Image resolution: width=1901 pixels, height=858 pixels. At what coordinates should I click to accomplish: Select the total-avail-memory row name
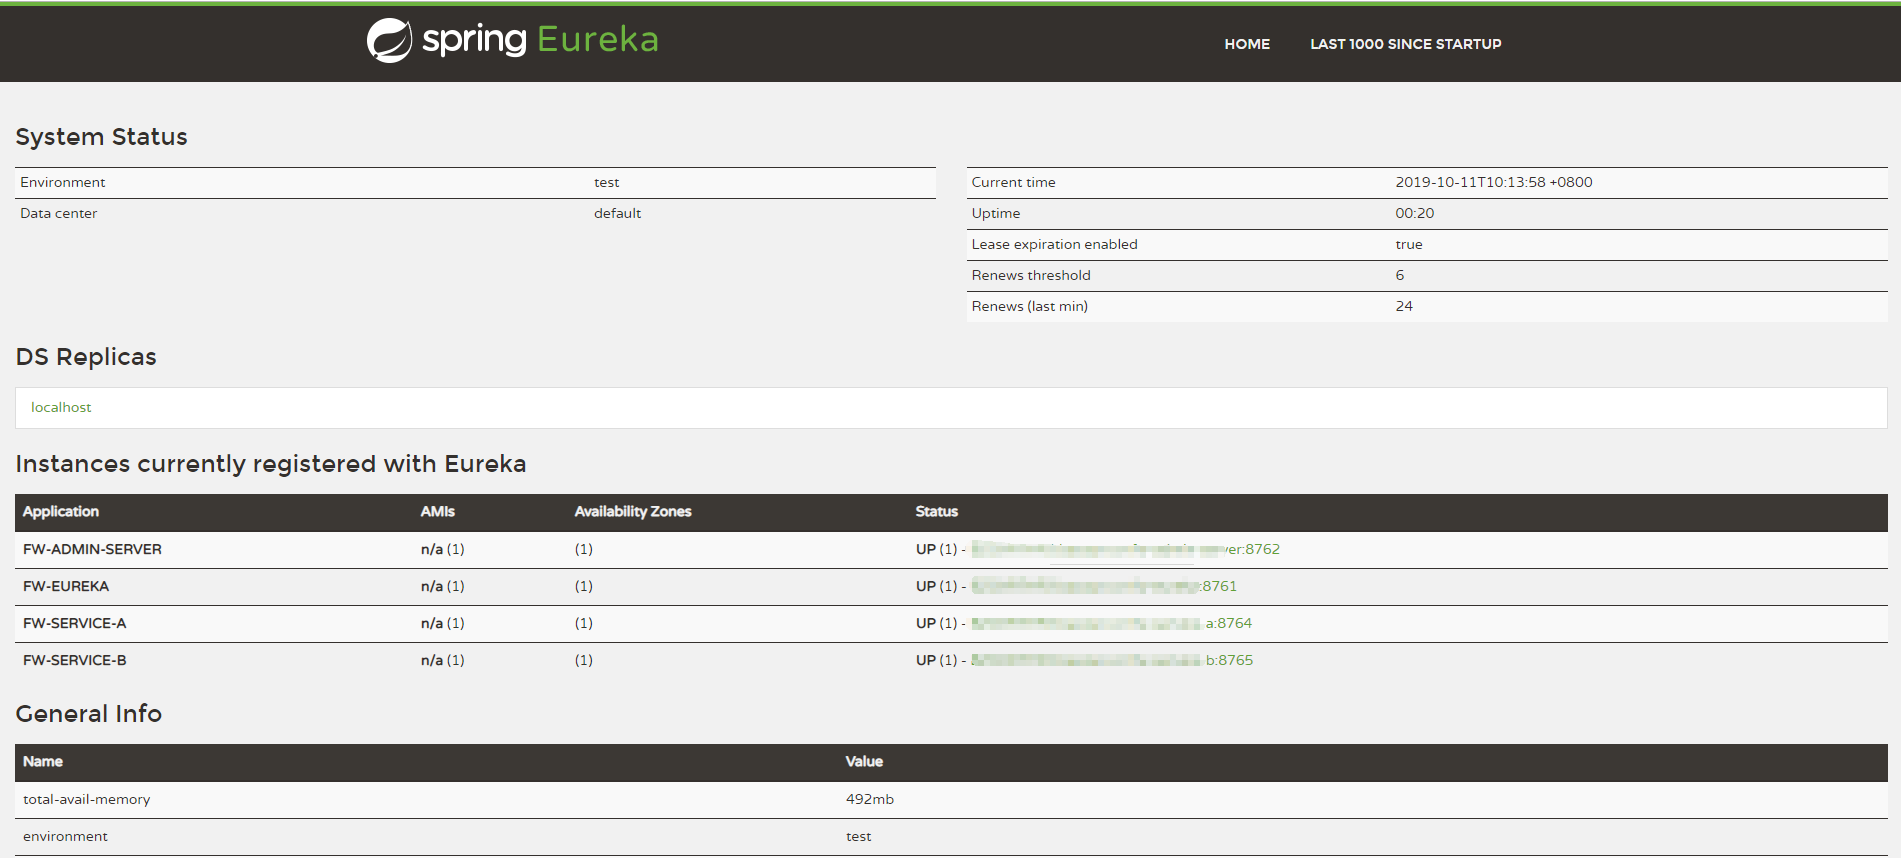click(x=86, y=799)
